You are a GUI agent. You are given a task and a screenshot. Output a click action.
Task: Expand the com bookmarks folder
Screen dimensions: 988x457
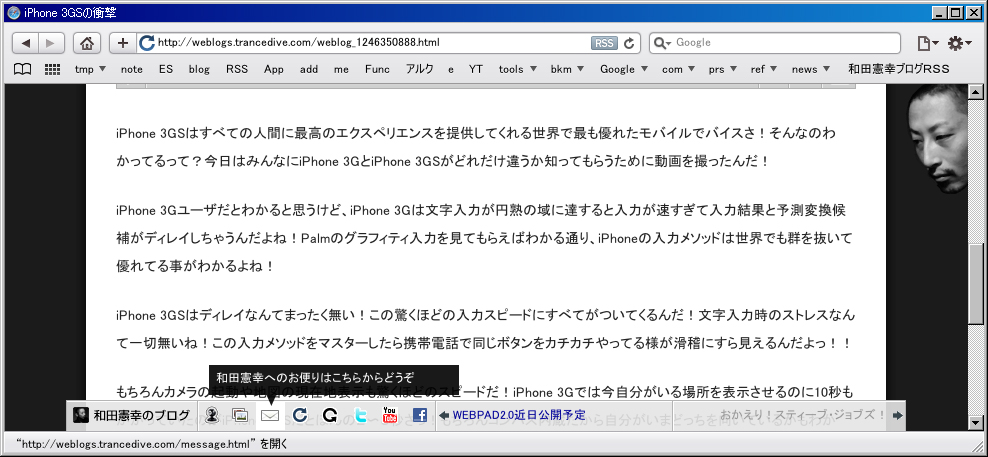tap(678, 69)
